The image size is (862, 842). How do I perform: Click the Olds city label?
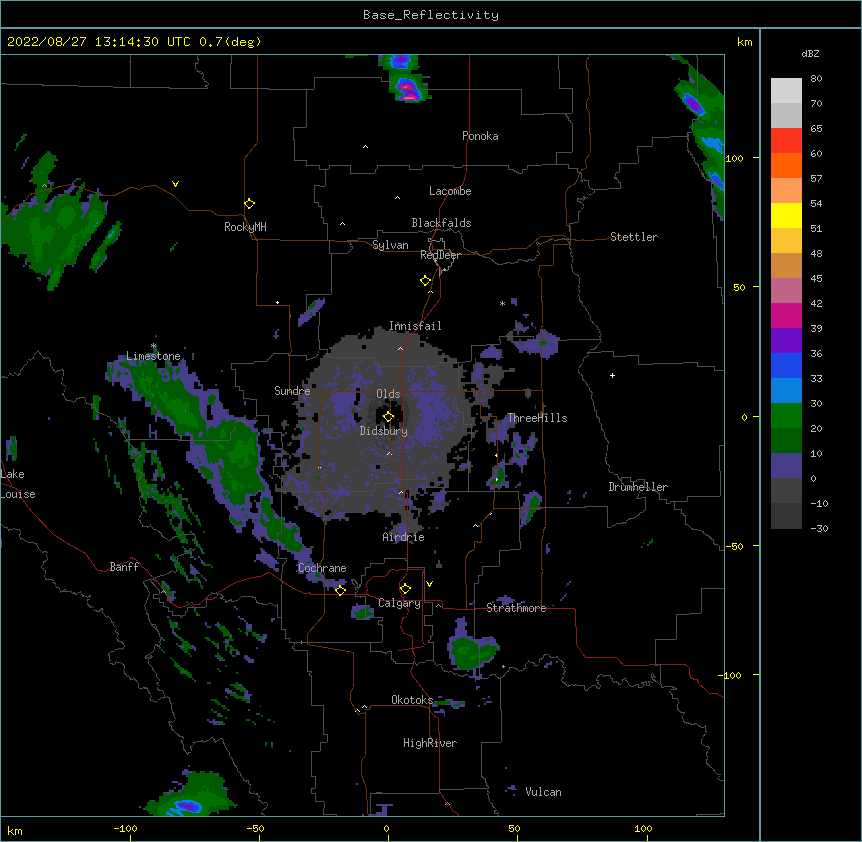(388, 394)
